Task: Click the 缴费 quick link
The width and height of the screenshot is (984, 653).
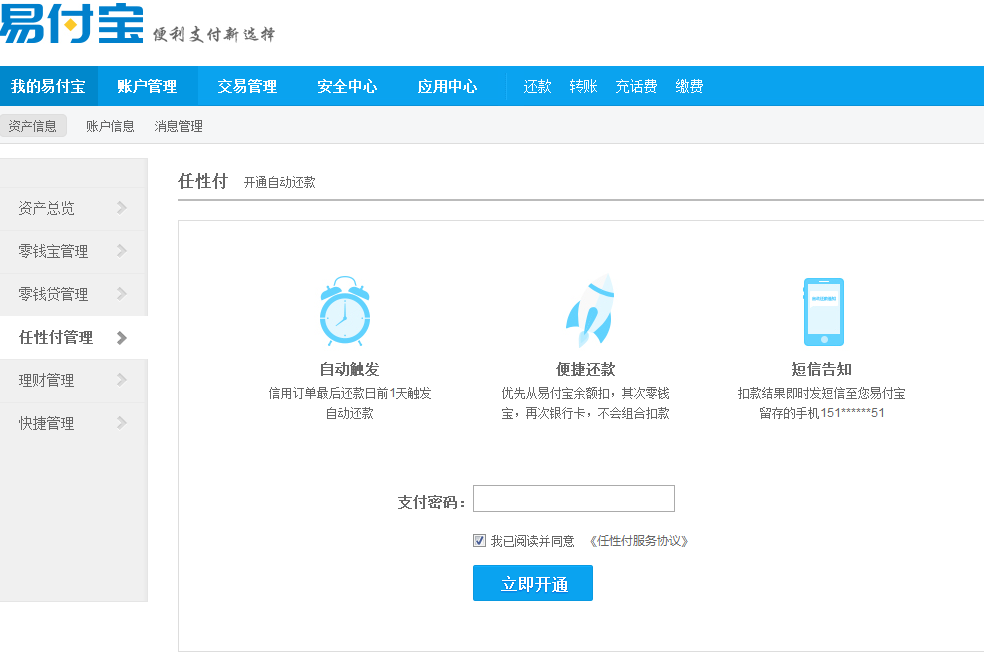Action: click(x=689, y=86)
